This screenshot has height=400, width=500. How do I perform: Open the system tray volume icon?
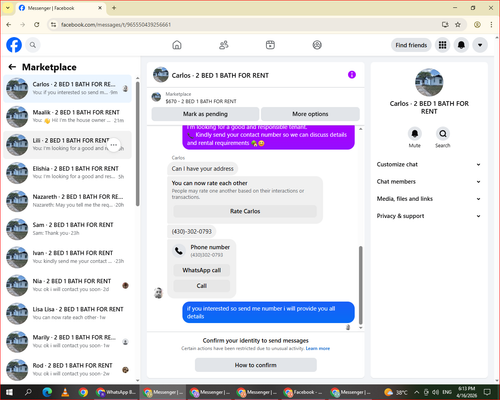(x=435, y=392)
